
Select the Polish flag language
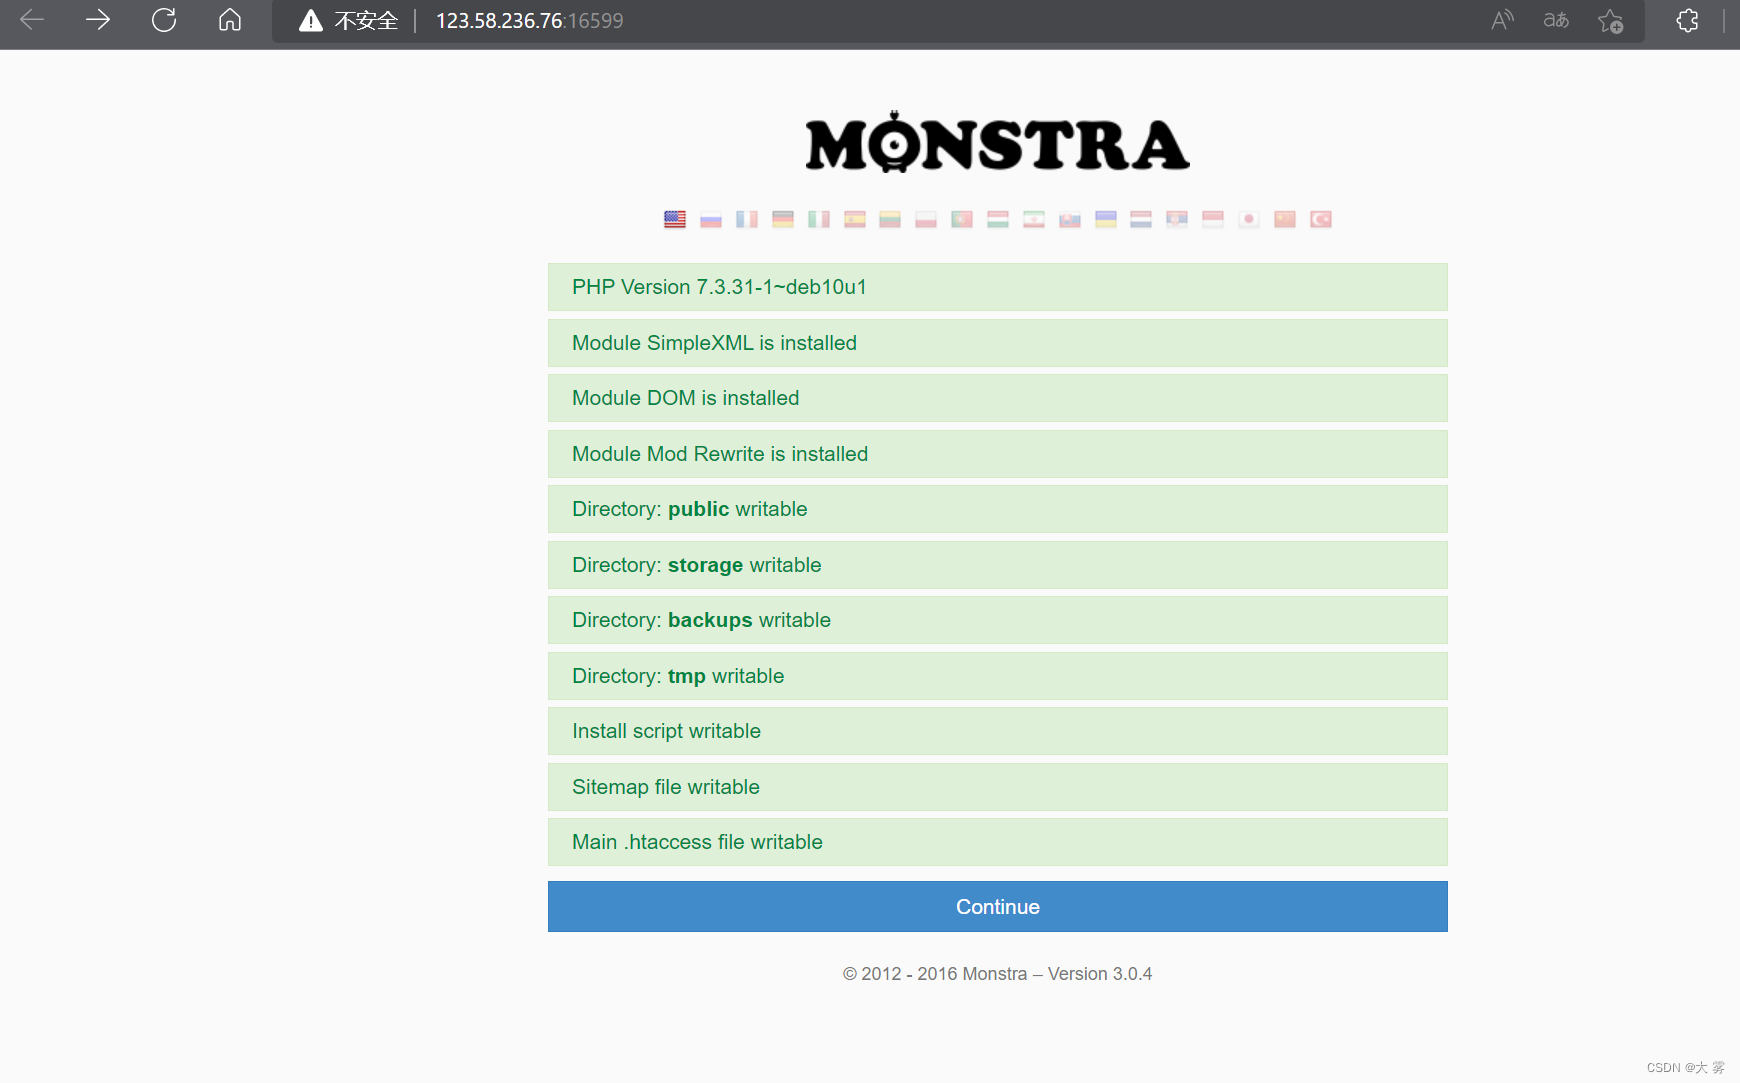click(x=926, y=219)
